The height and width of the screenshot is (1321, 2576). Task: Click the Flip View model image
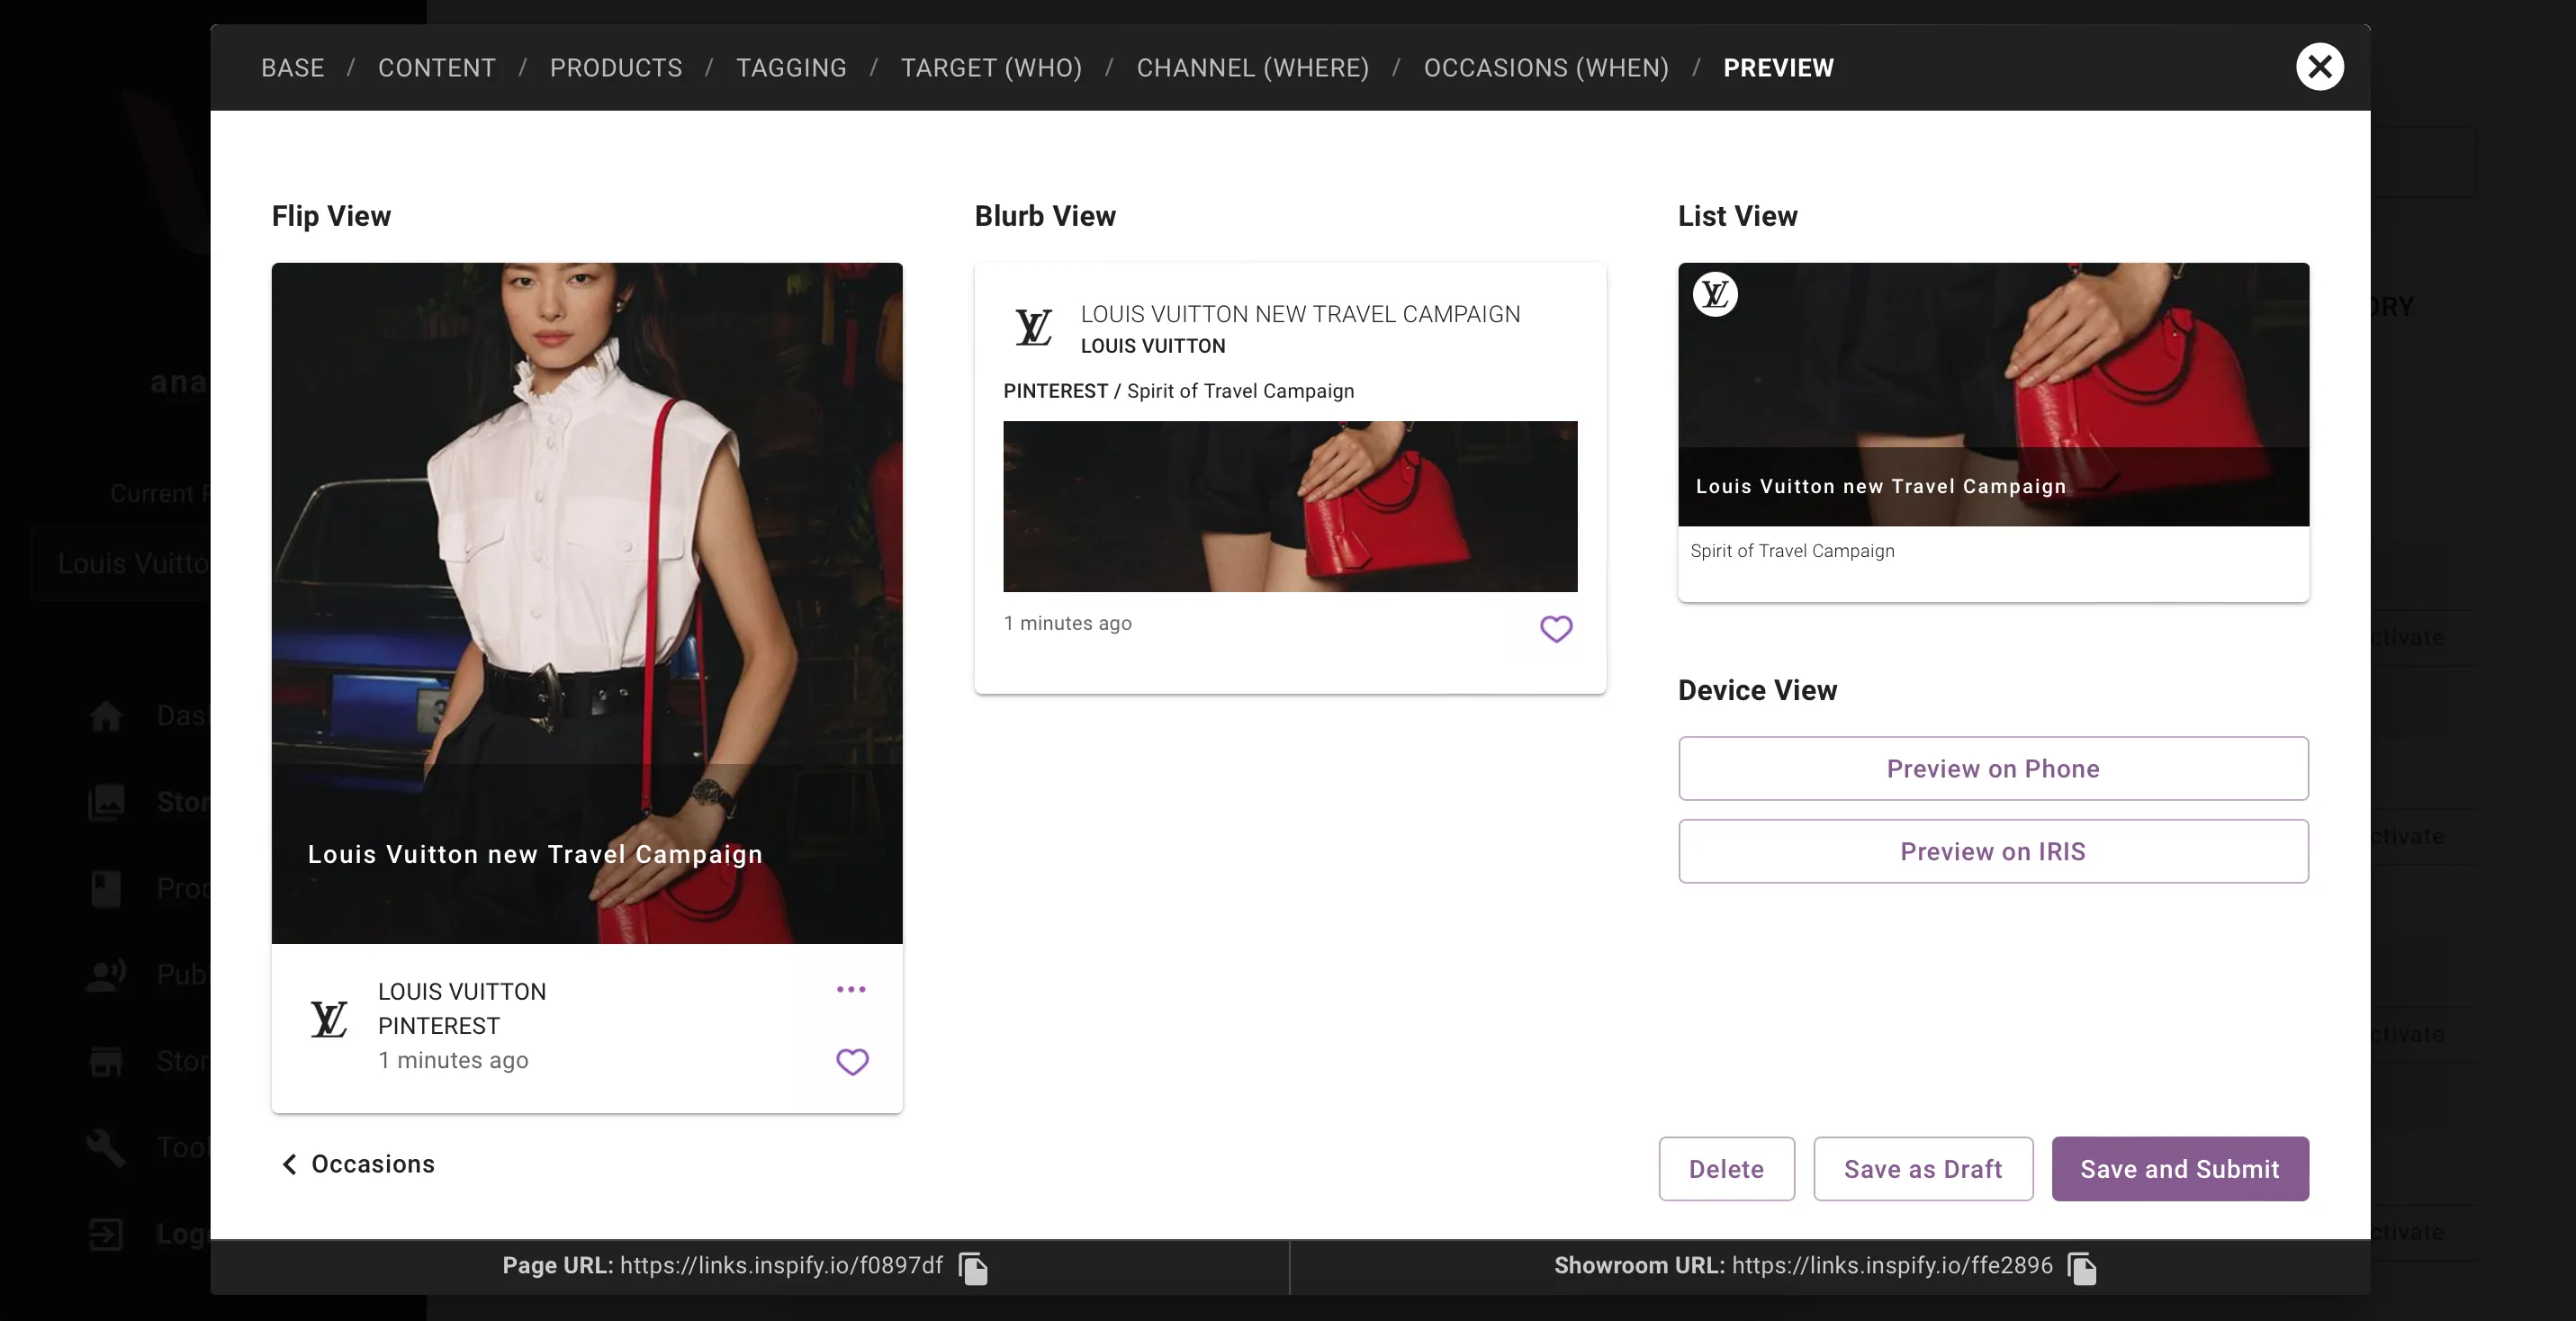[587, 603]
